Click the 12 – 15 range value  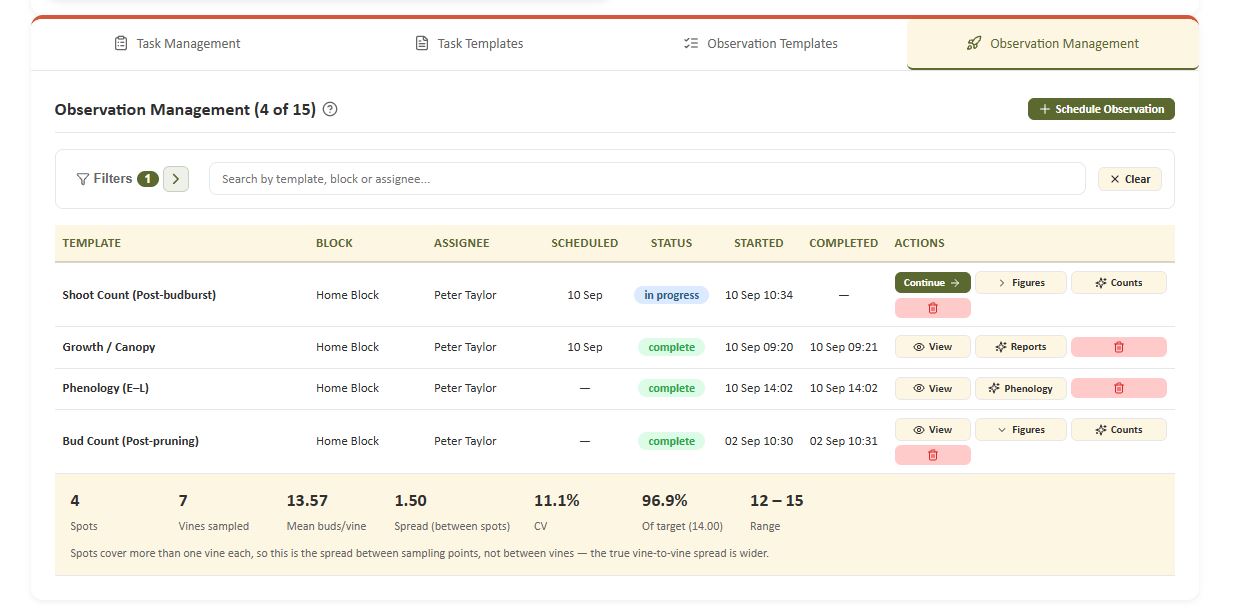click(x=777, y=500)
